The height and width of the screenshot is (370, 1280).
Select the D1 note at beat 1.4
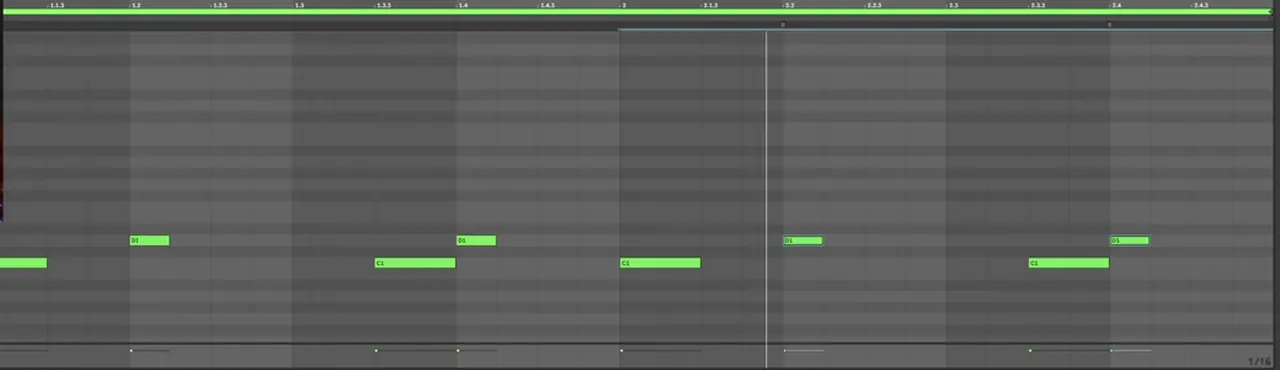click(x=476, y=240)
